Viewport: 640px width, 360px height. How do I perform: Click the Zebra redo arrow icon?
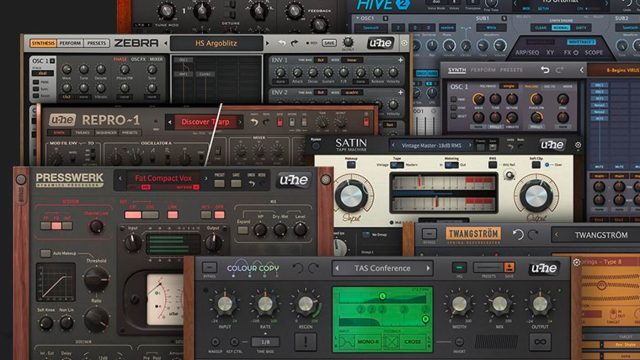295,43
